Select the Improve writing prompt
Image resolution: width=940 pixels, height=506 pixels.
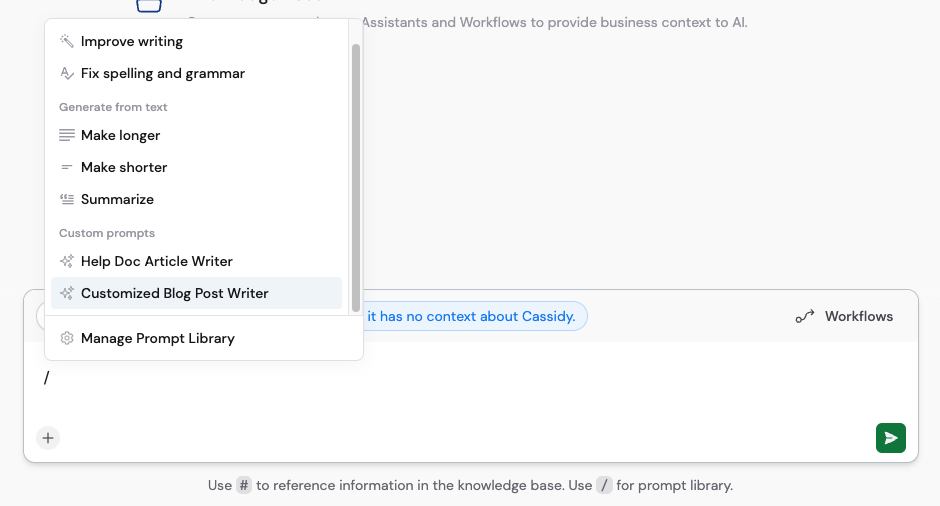(196, 41)
